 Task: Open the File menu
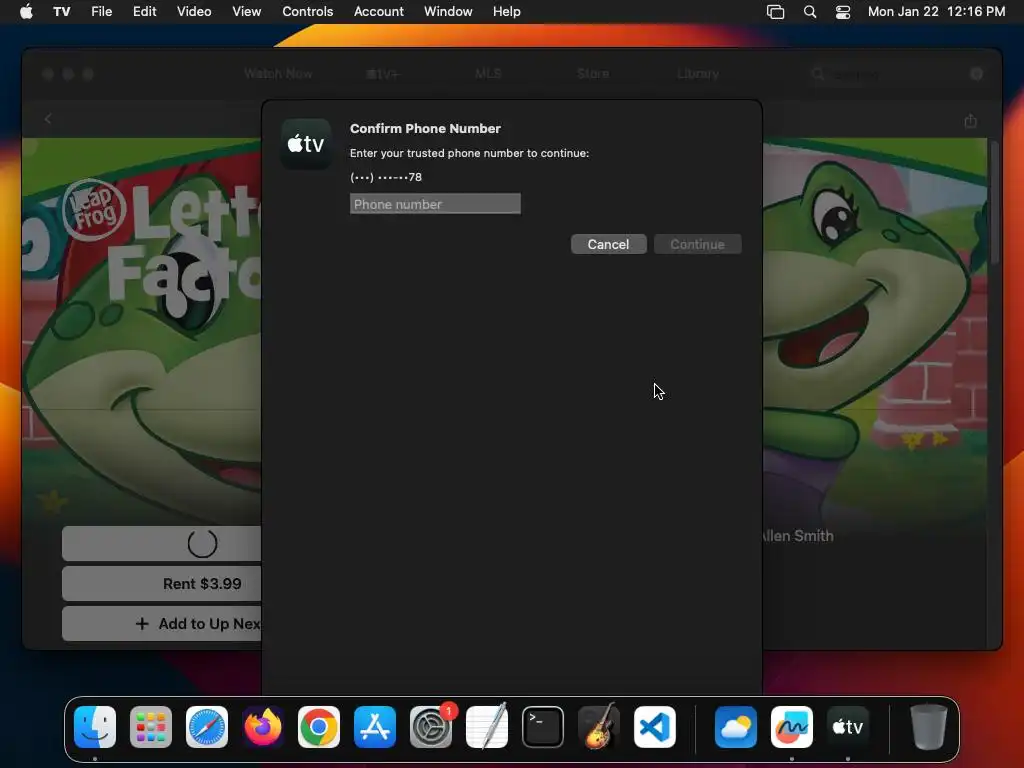(x=101, y=12)
